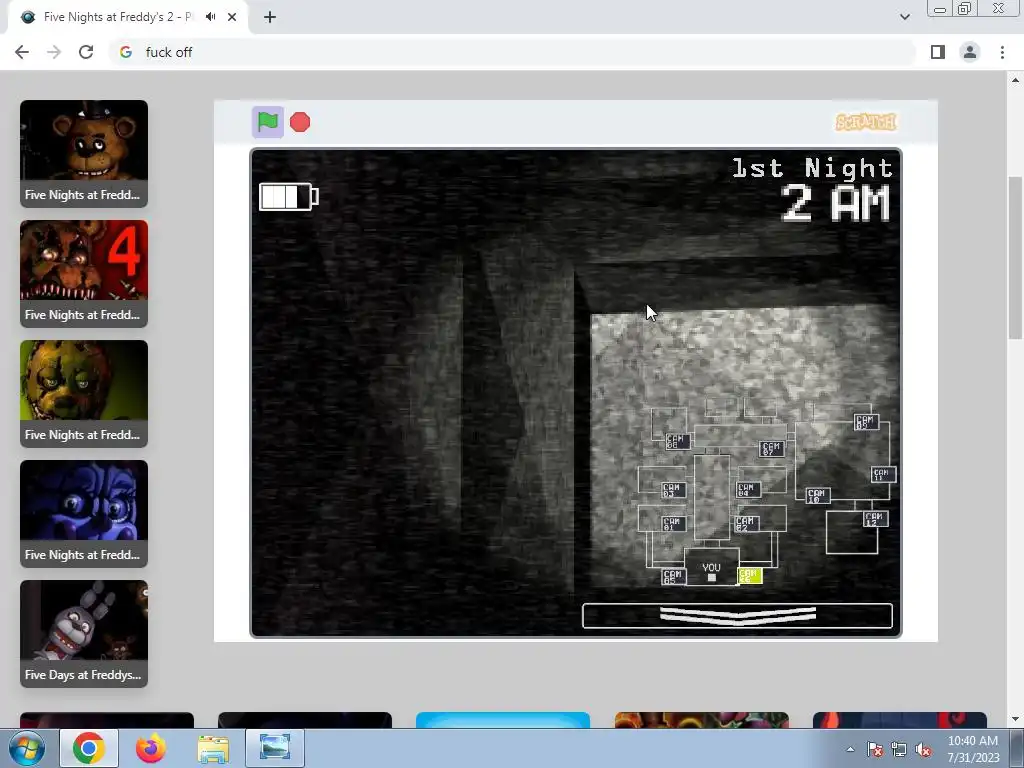The image size is (1024, 768).
Task: Open the network status tray icon
Action: click(x=899, y=749)
